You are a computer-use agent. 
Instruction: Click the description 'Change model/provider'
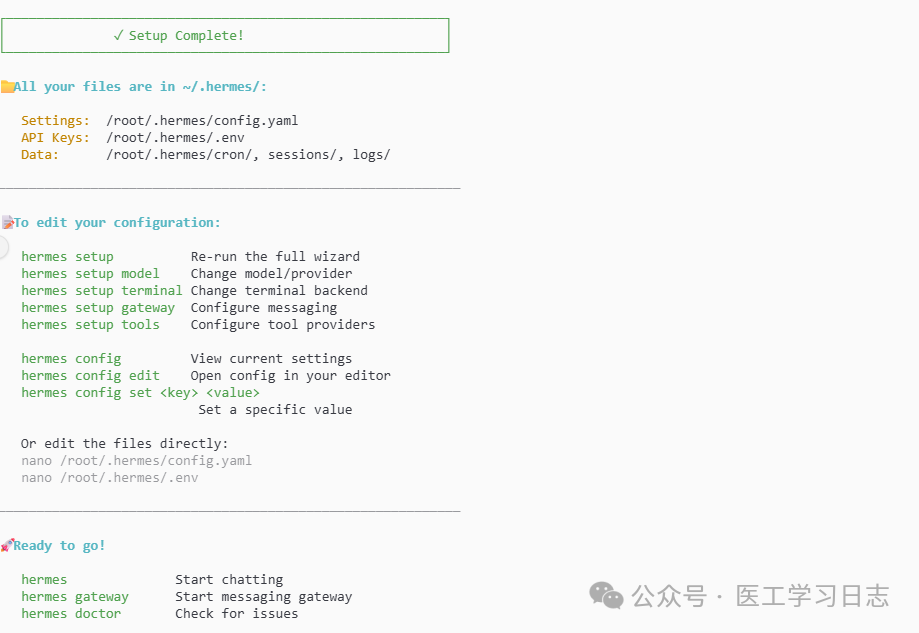271,274
